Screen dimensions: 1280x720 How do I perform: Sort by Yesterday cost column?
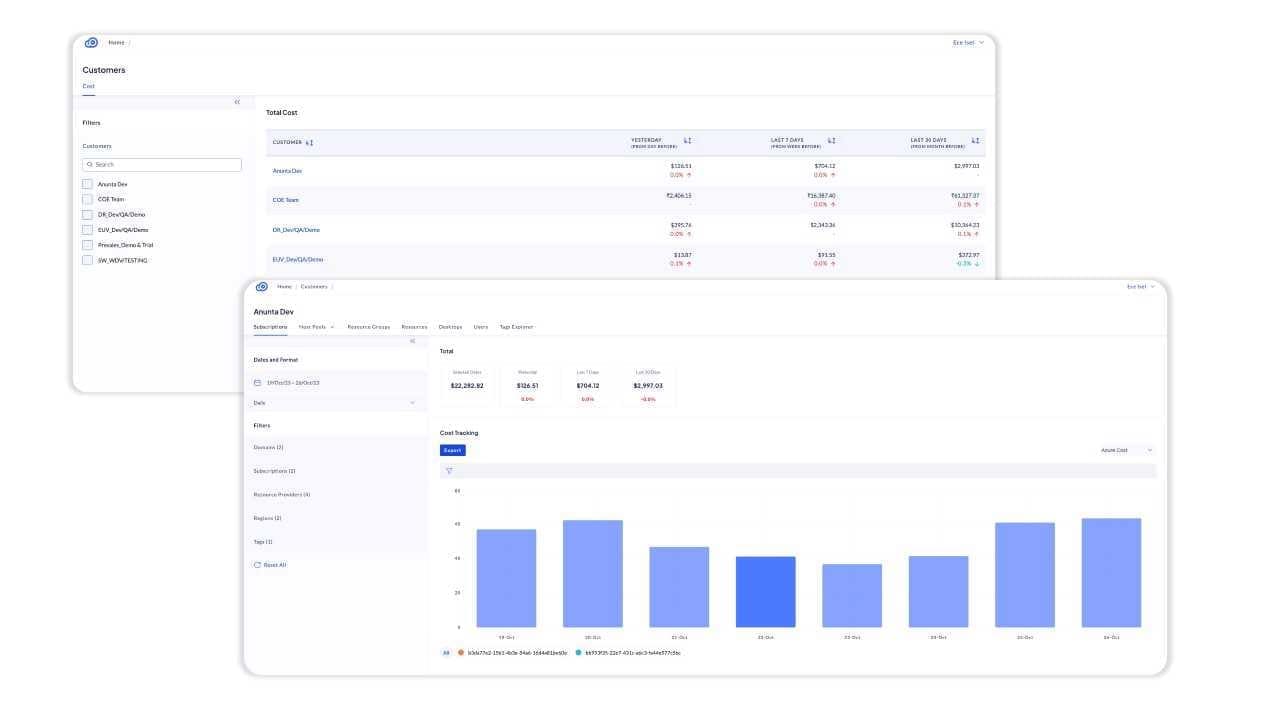[x=687, y=141]
